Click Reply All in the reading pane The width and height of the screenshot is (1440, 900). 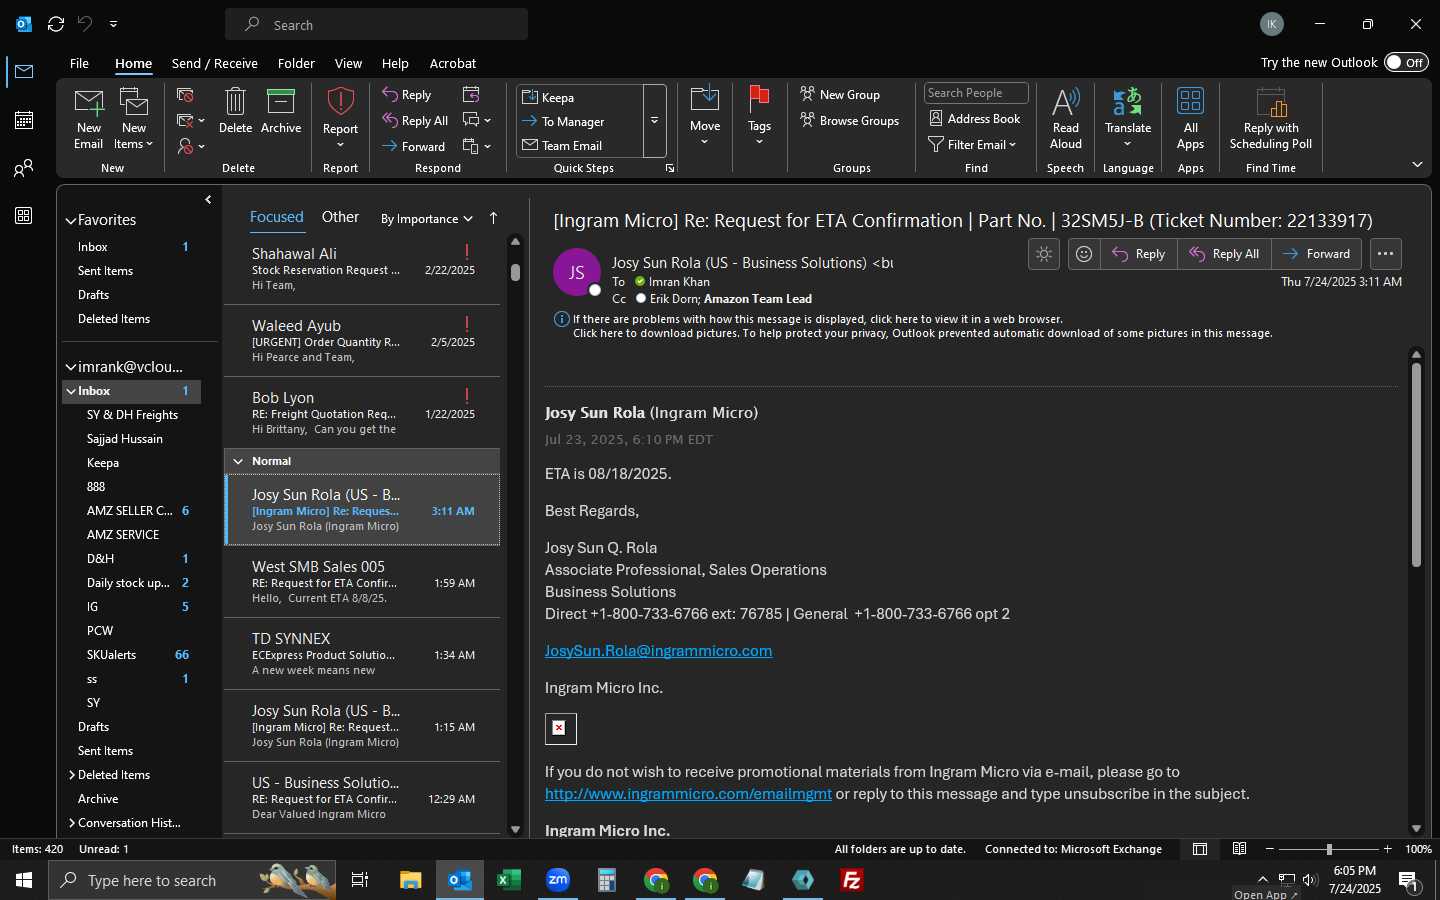pyautogui.click(x=1225, y=254)
